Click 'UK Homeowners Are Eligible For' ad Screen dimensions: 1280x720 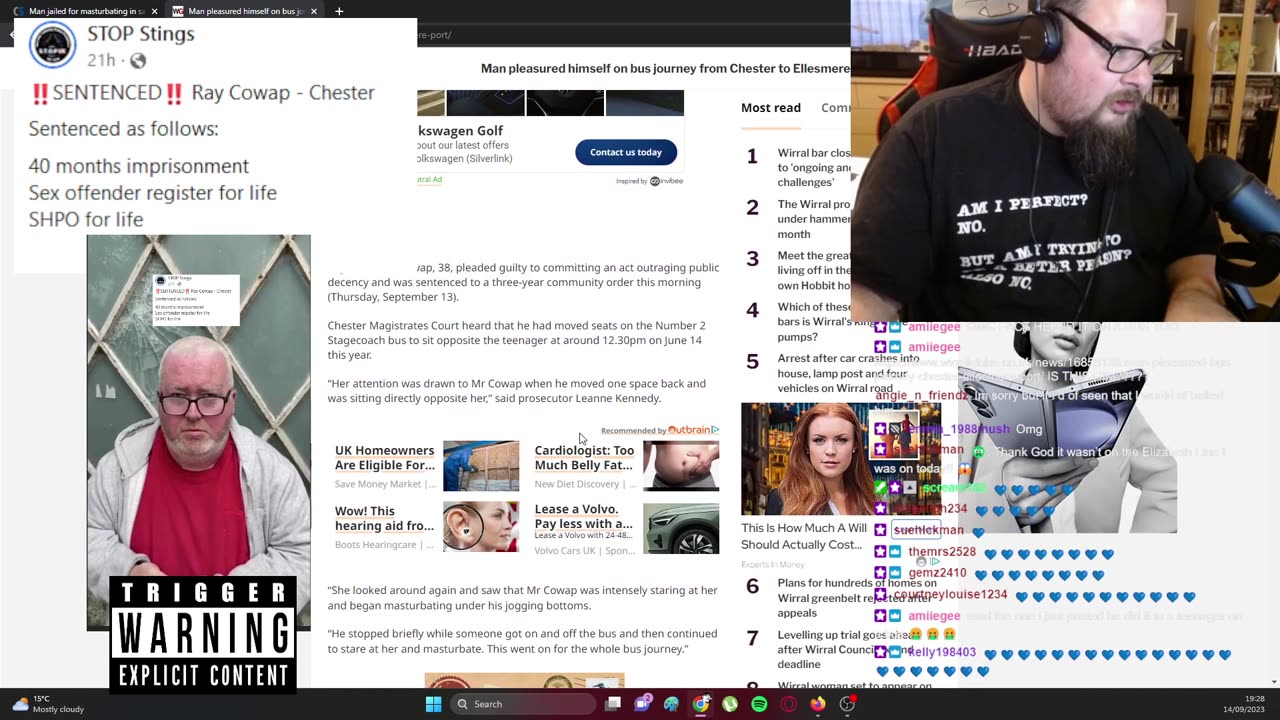tap(385, 458)
